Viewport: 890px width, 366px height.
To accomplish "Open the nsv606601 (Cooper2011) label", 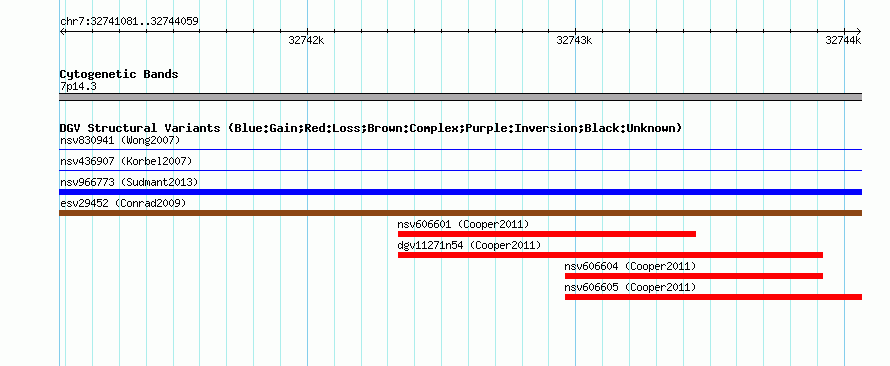I will pyautogui.click(x=463, y=224).
